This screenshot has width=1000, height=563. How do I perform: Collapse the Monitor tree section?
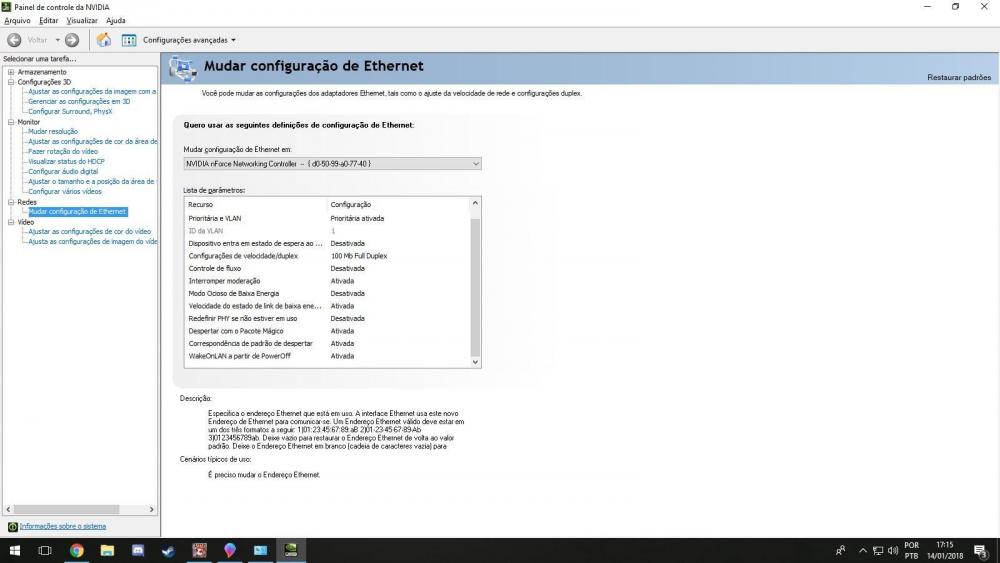(x=11, y=122)
